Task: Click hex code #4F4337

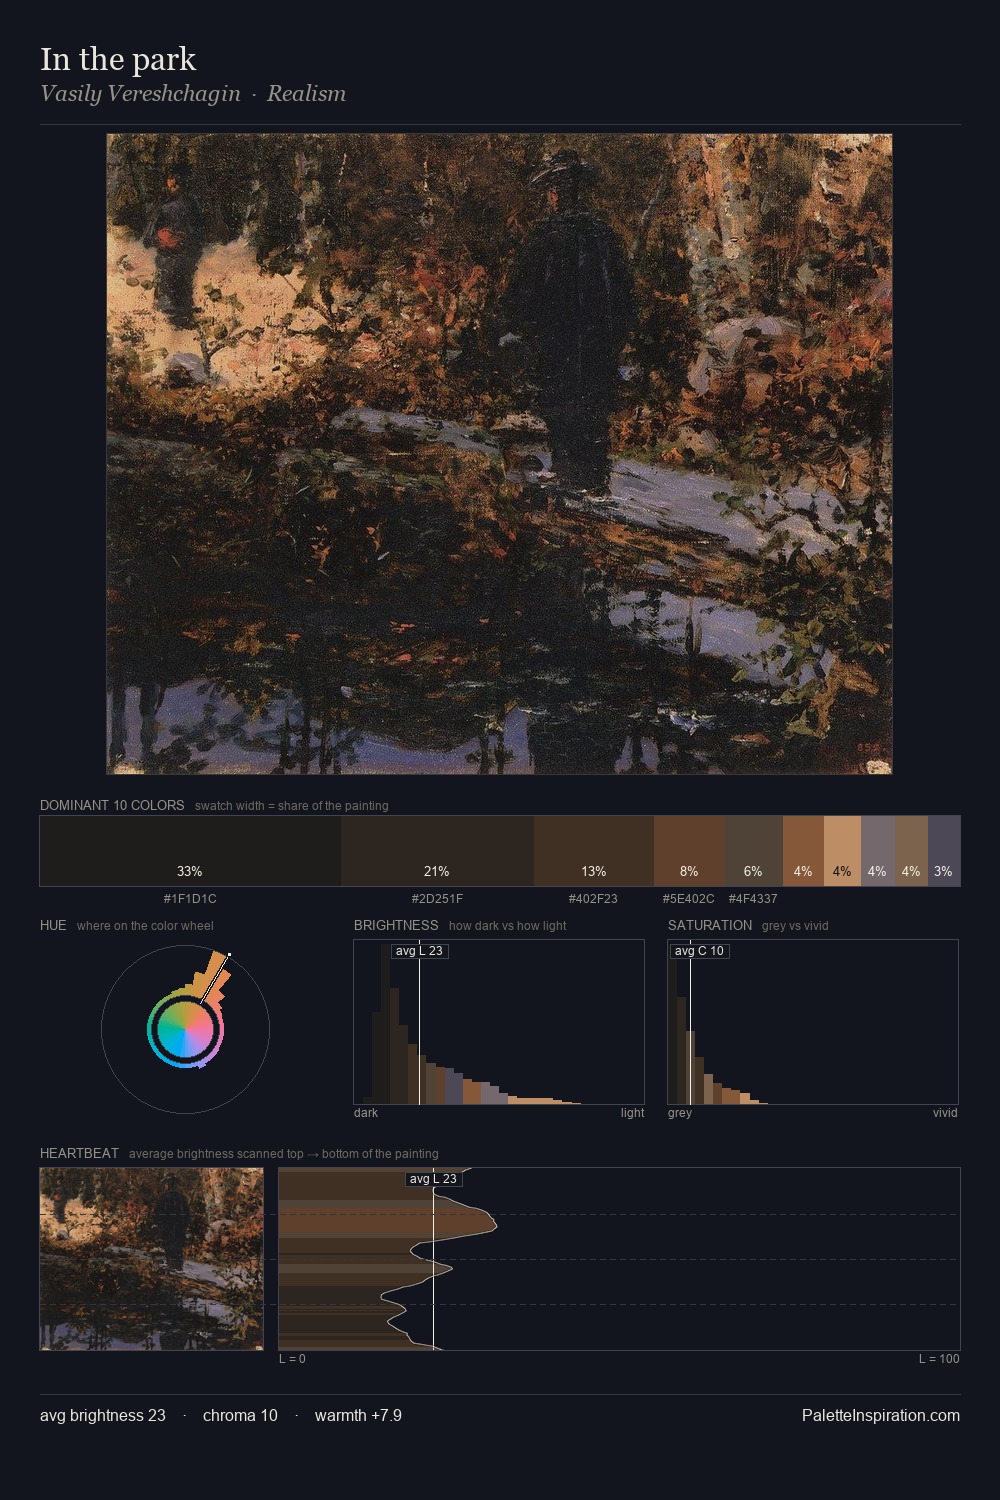Action: tap(753, 899)
